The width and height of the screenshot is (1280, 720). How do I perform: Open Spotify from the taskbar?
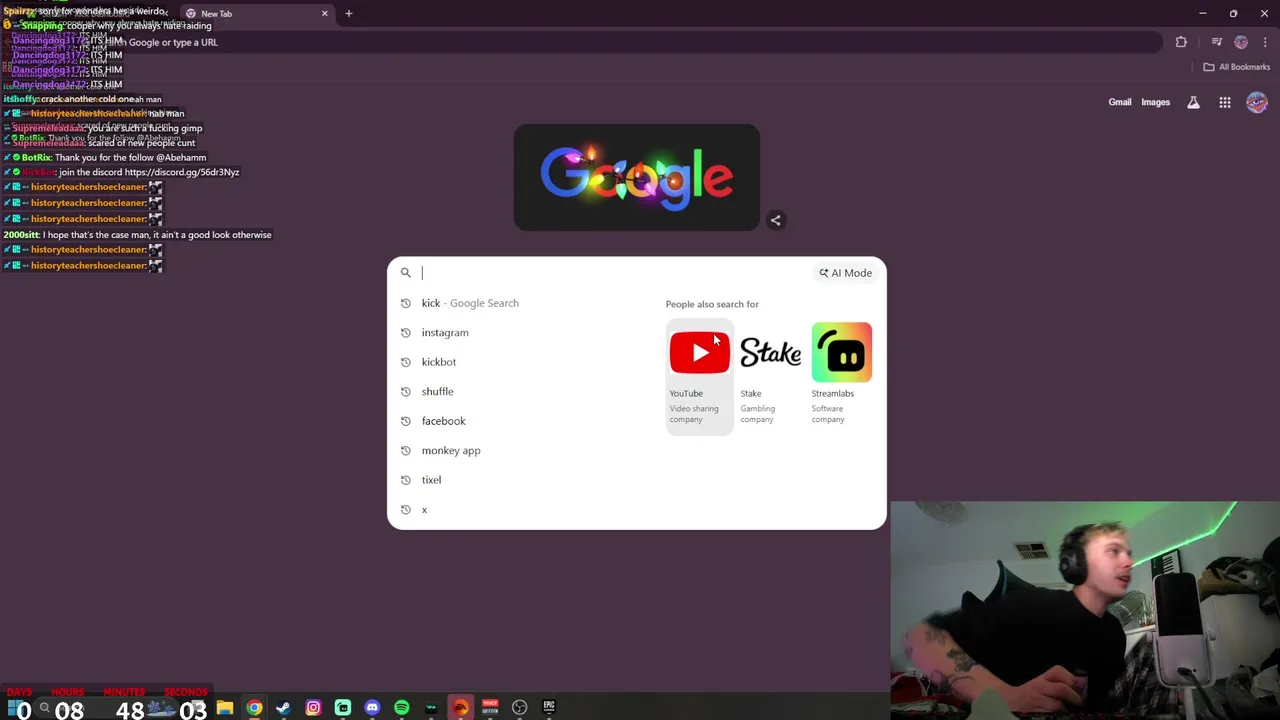(402, 708)
